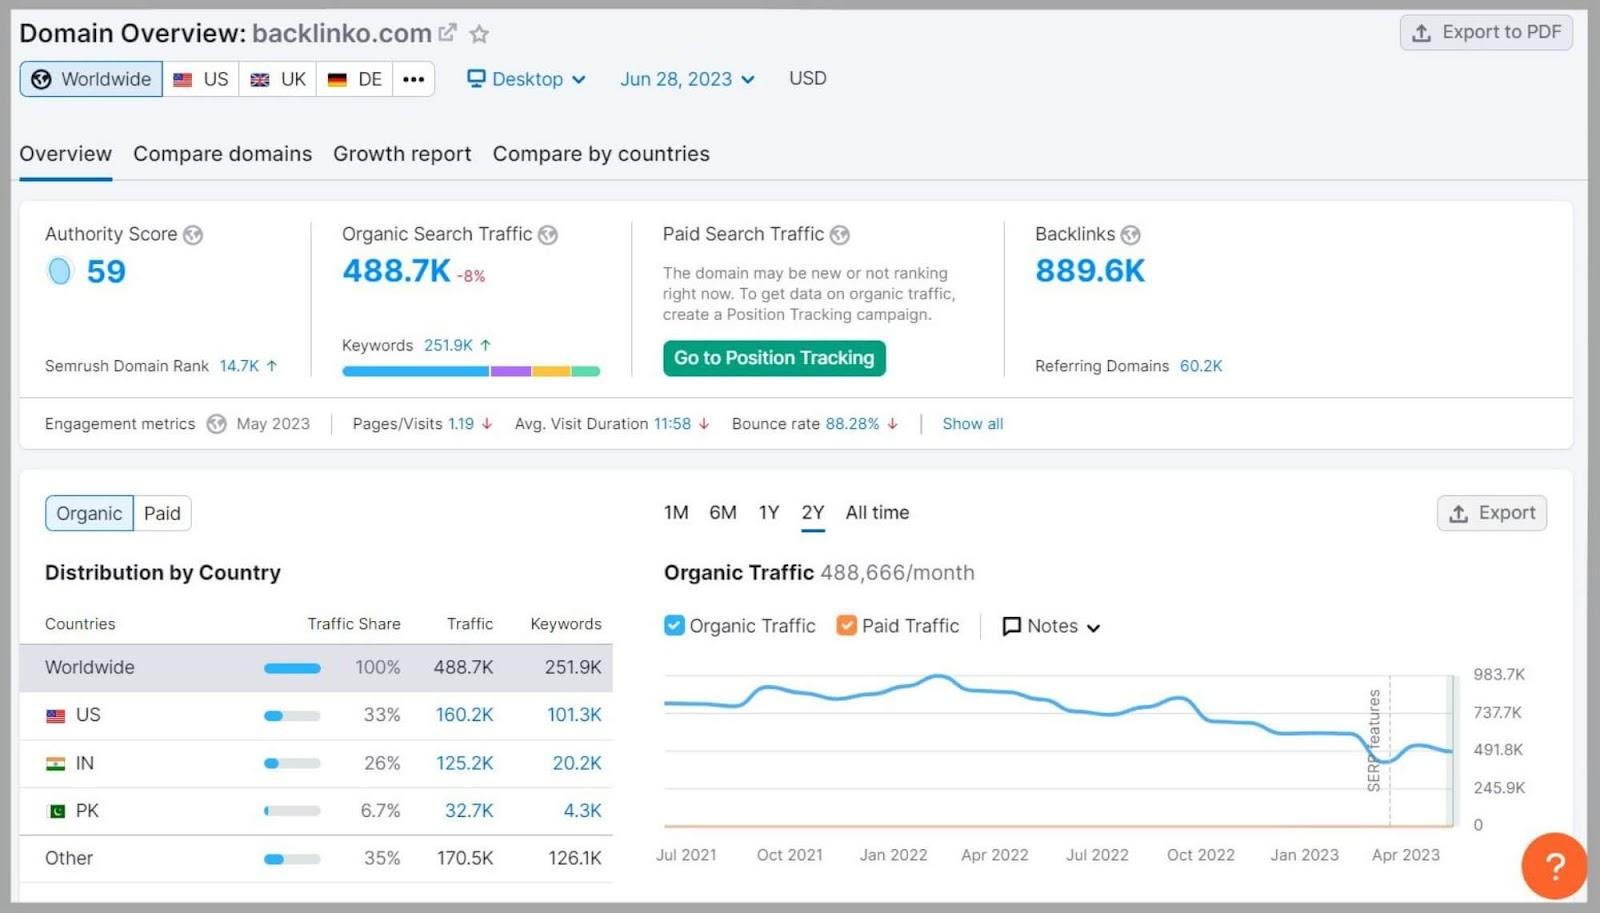Switch to the US database
Image resolution: width=1600 pixels, height=913 pixels.
[200, 79]
